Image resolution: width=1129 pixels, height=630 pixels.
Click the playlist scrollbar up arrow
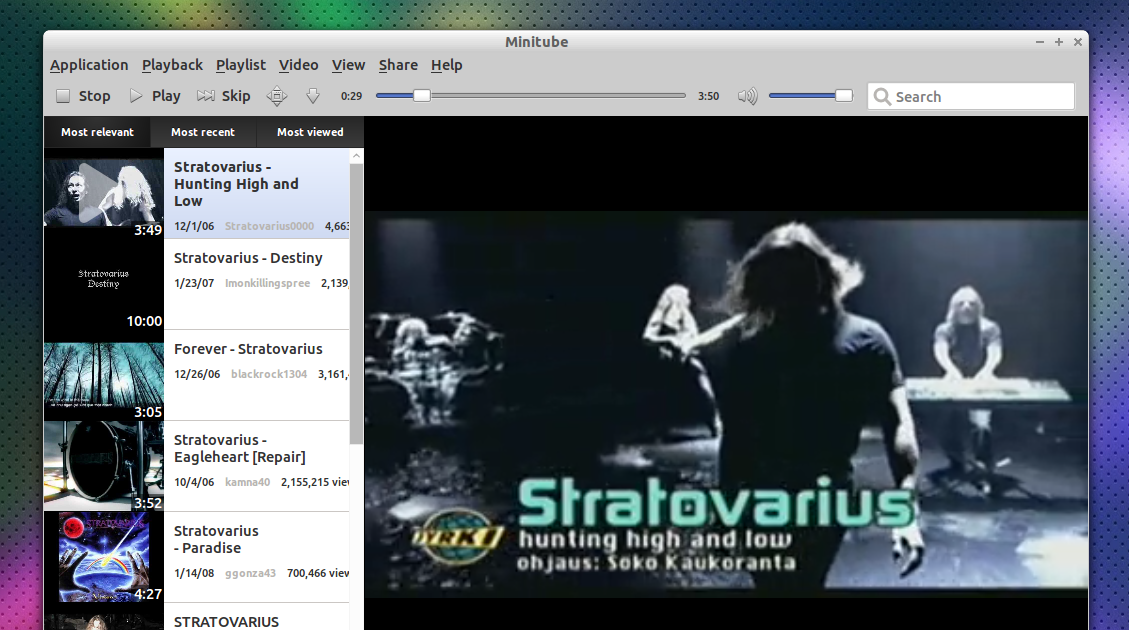coord(356,156)
